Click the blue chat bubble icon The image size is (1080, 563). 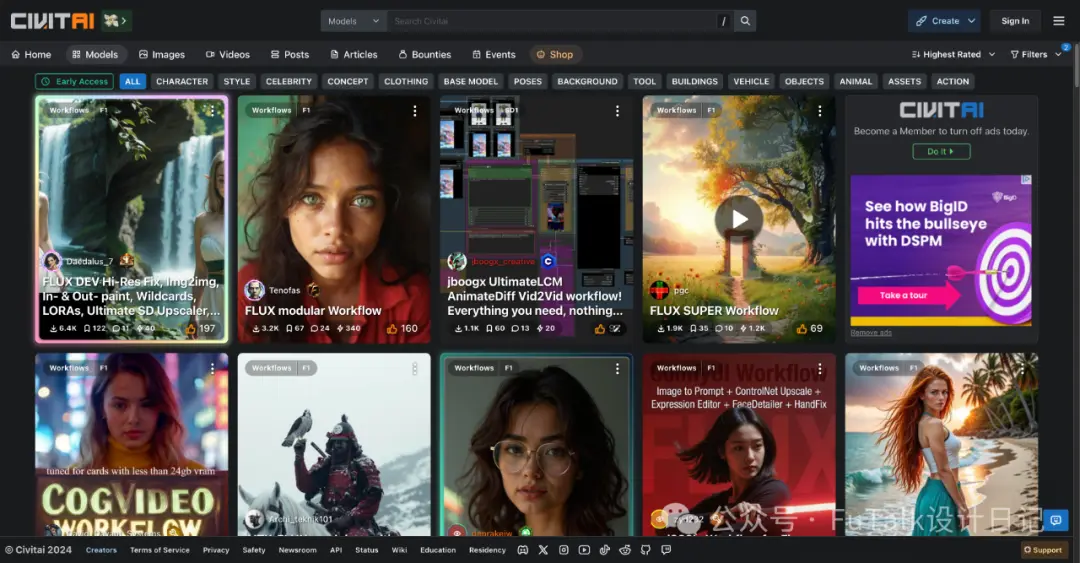pos(1056,520)
